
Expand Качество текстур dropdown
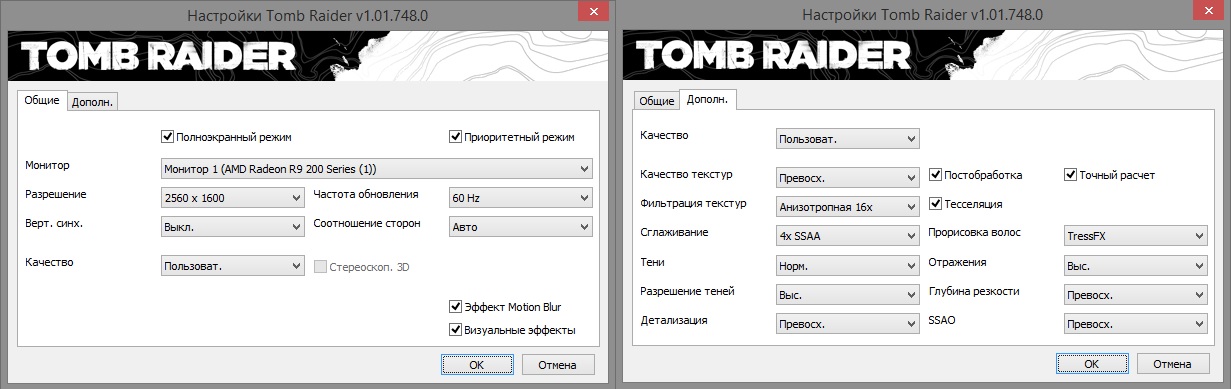coord(847,177)
